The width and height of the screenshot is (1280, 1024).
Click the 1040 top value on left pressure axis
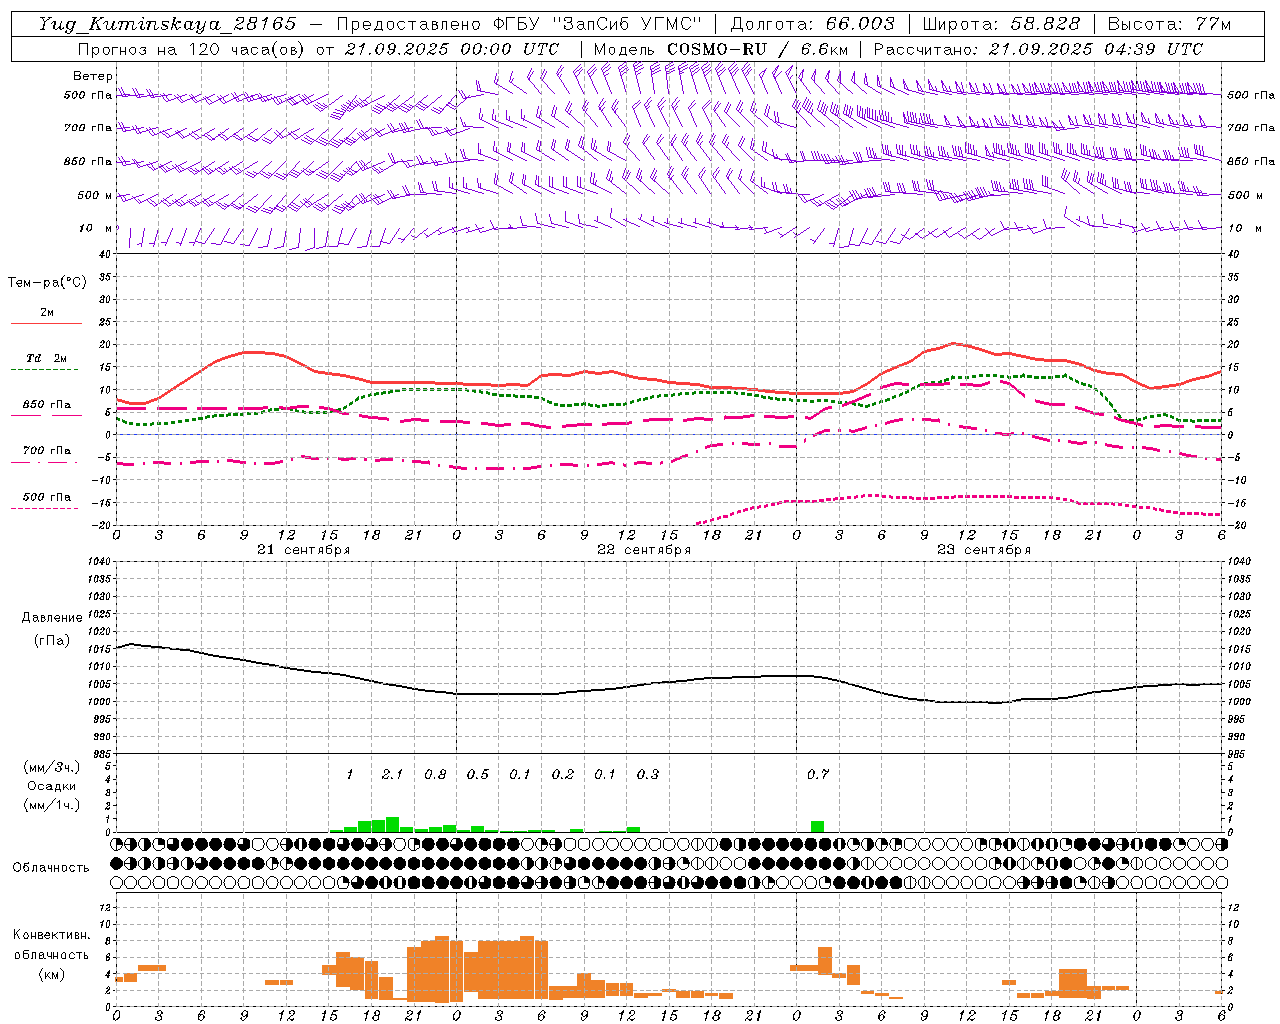tap(98, 561)
